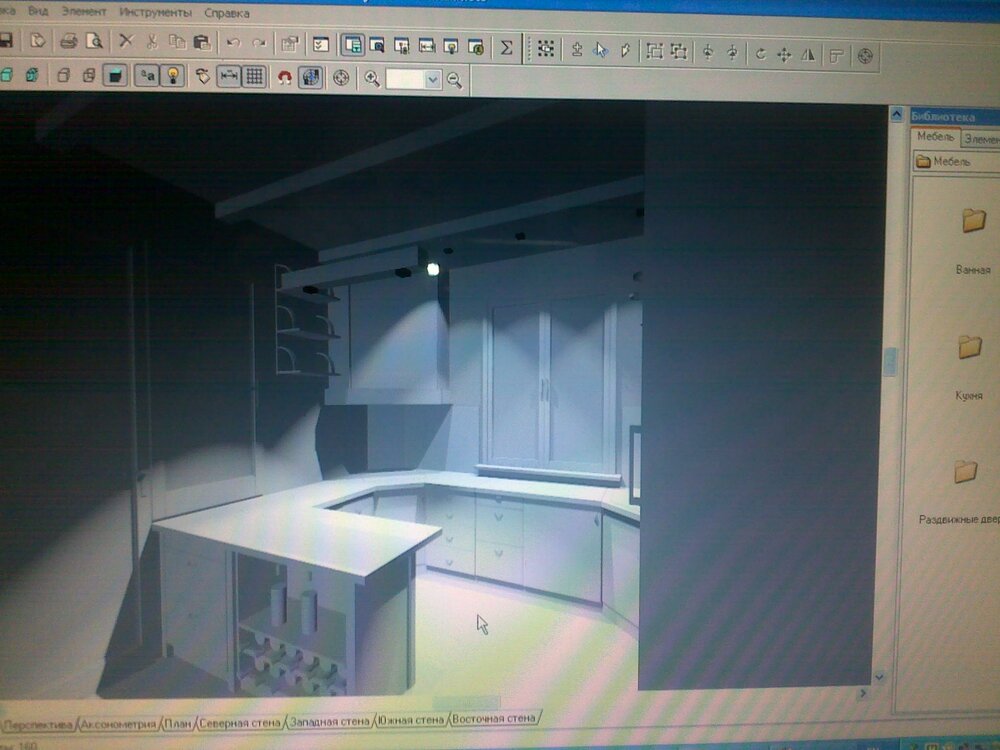Viewport: 1000px width, 750px height.
Task: Toggle lighting with the light bulb button
Action: (172, 76)
